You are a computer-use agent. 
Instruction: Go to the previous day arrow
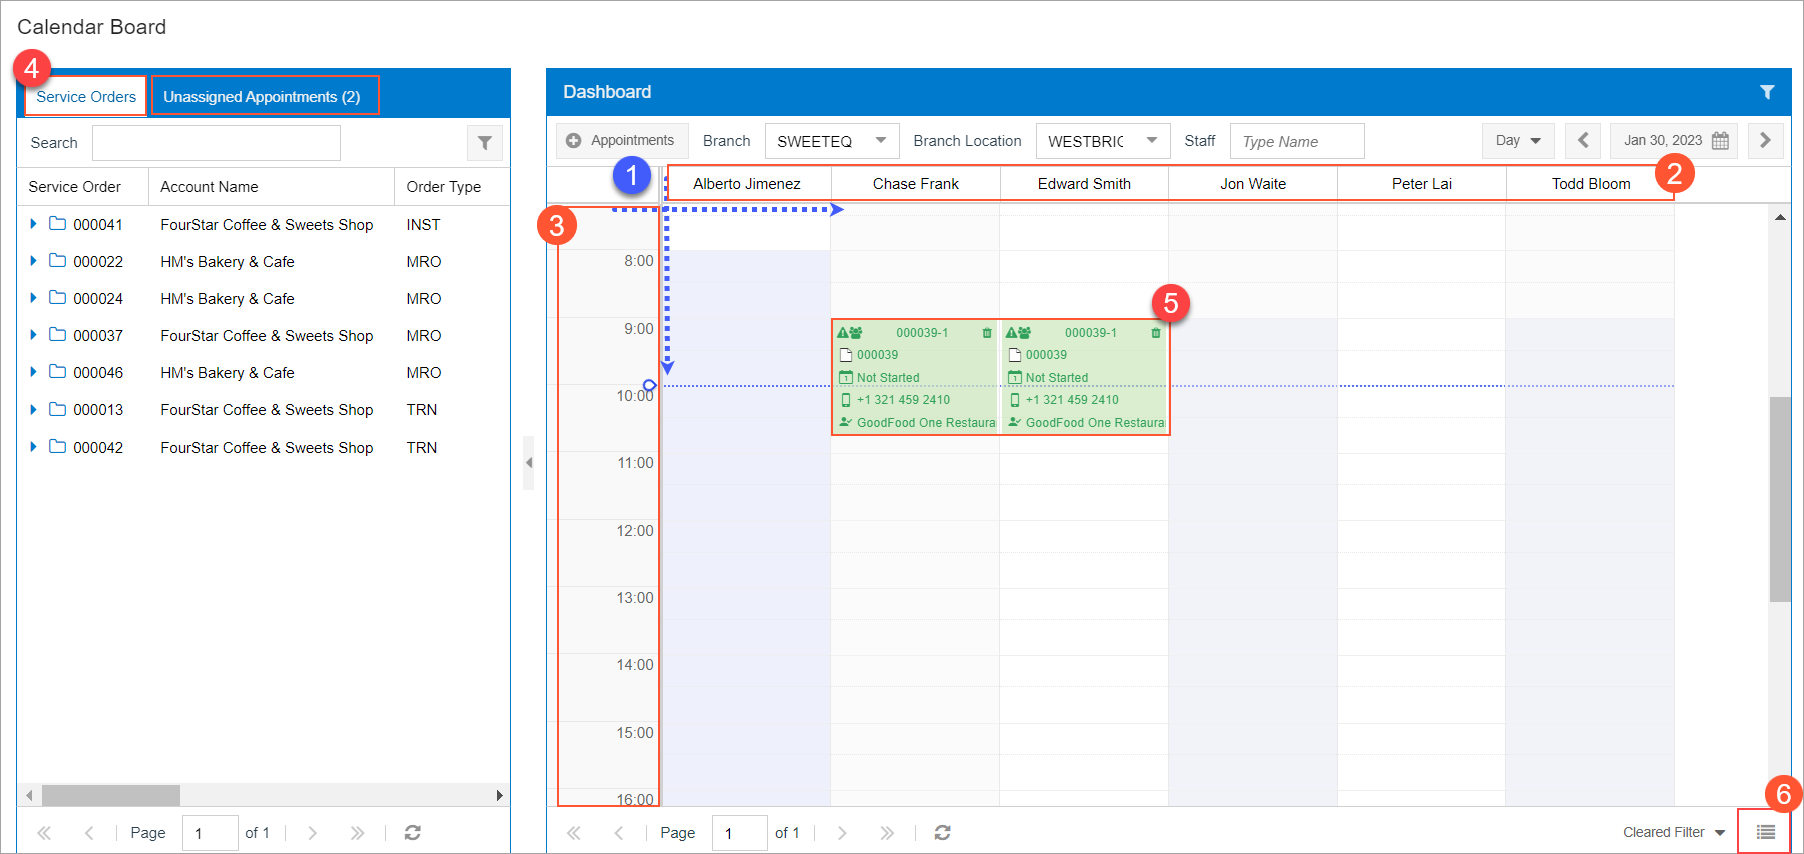click(1583, 141)
